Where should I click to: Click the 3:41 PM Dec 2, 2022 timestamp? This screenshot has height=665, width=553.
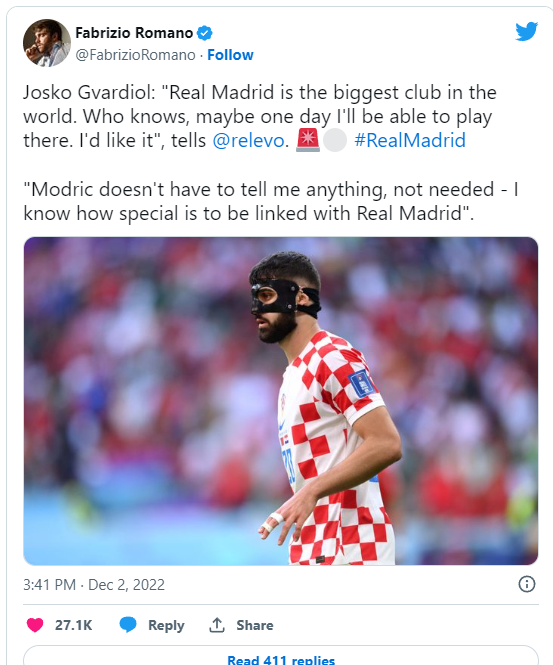(x=94, y=585)
